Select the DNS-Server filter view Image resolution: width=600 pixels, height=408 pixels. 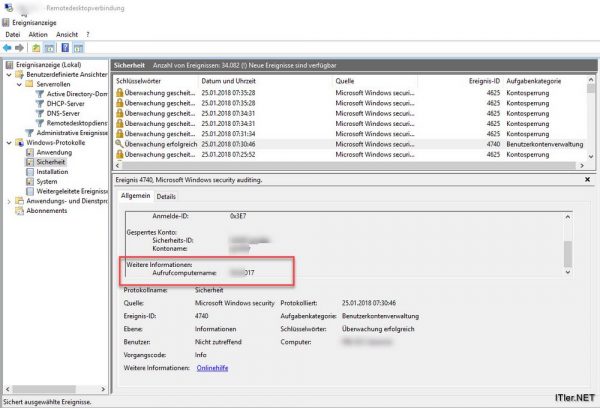[x=64, y=113]
